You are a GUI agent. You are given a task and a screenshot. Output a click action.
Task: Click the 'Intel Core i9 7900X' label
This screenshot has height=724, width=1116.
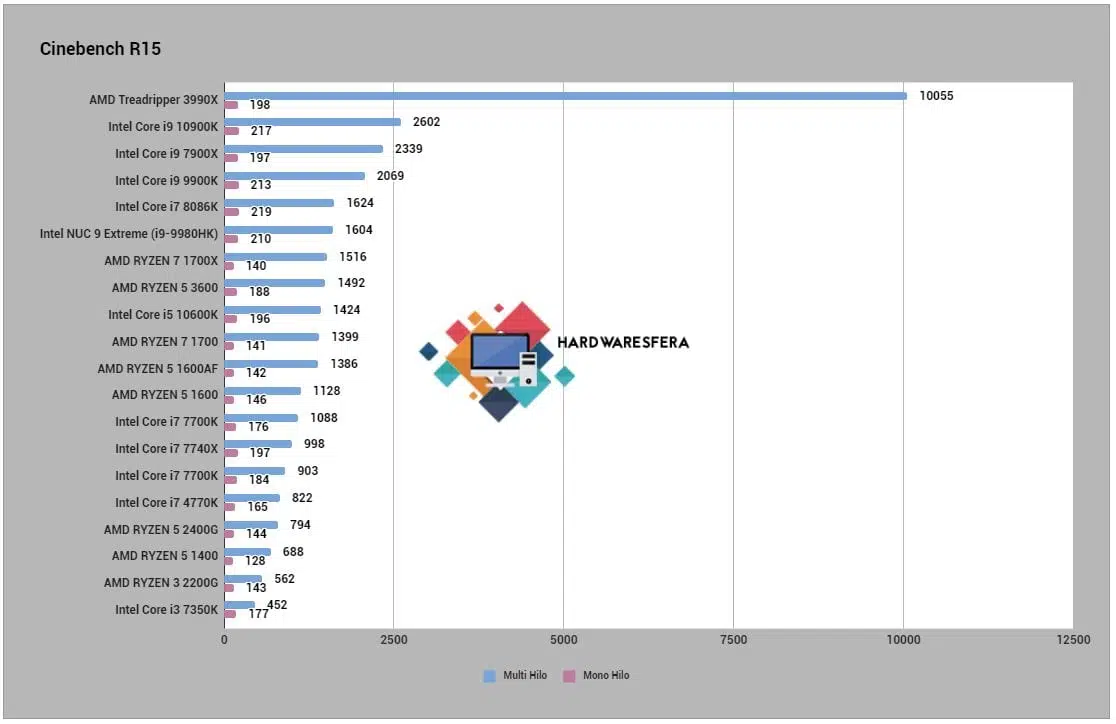(167, 154)
